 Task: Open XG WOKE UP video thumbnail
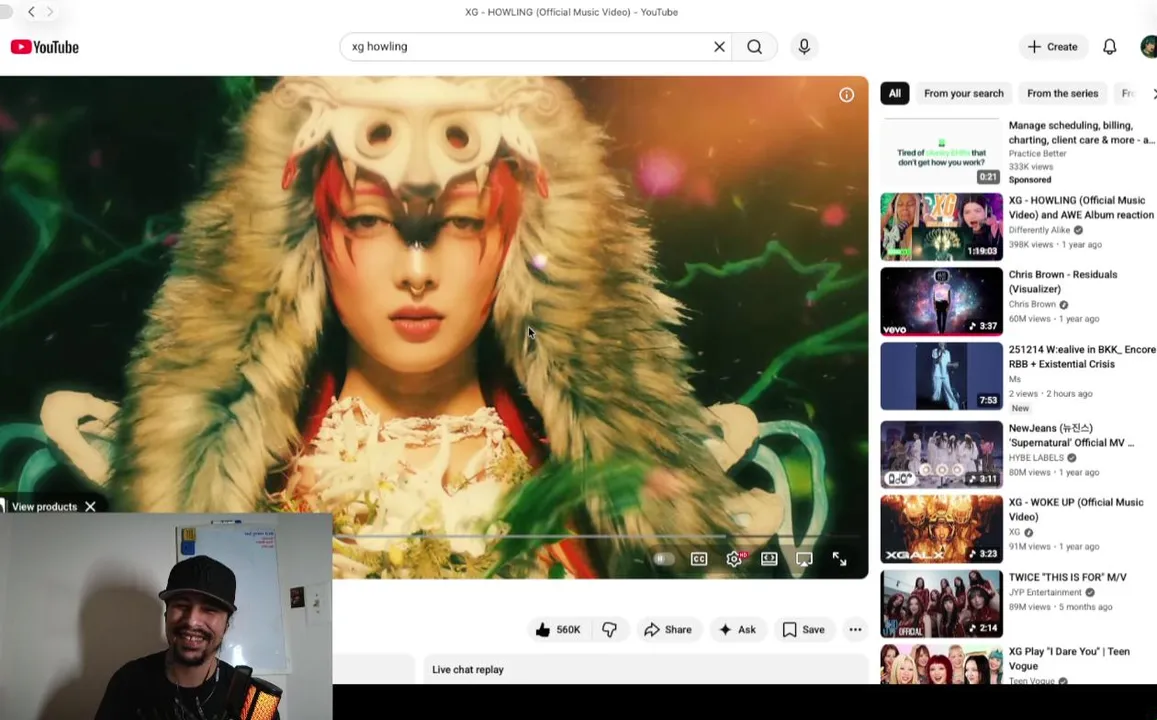coord(941,529)
